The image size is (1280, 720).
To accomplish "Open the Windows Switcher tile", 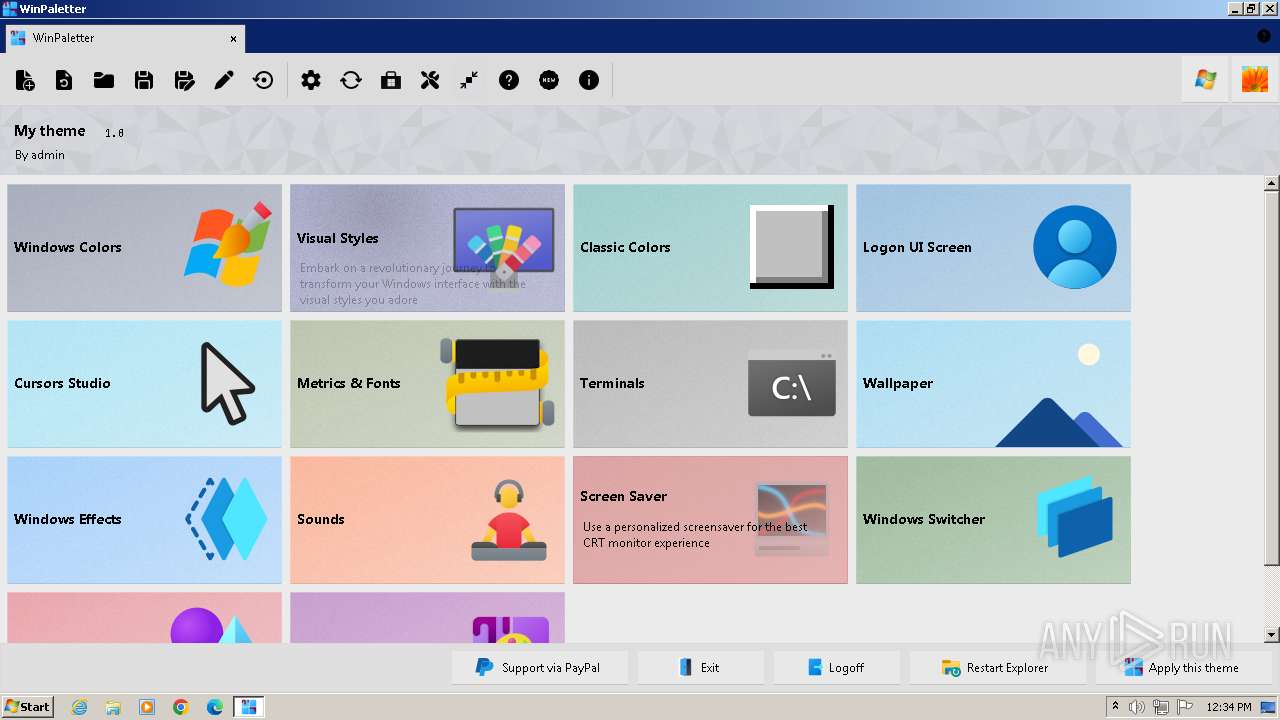I will coord(993,520).
